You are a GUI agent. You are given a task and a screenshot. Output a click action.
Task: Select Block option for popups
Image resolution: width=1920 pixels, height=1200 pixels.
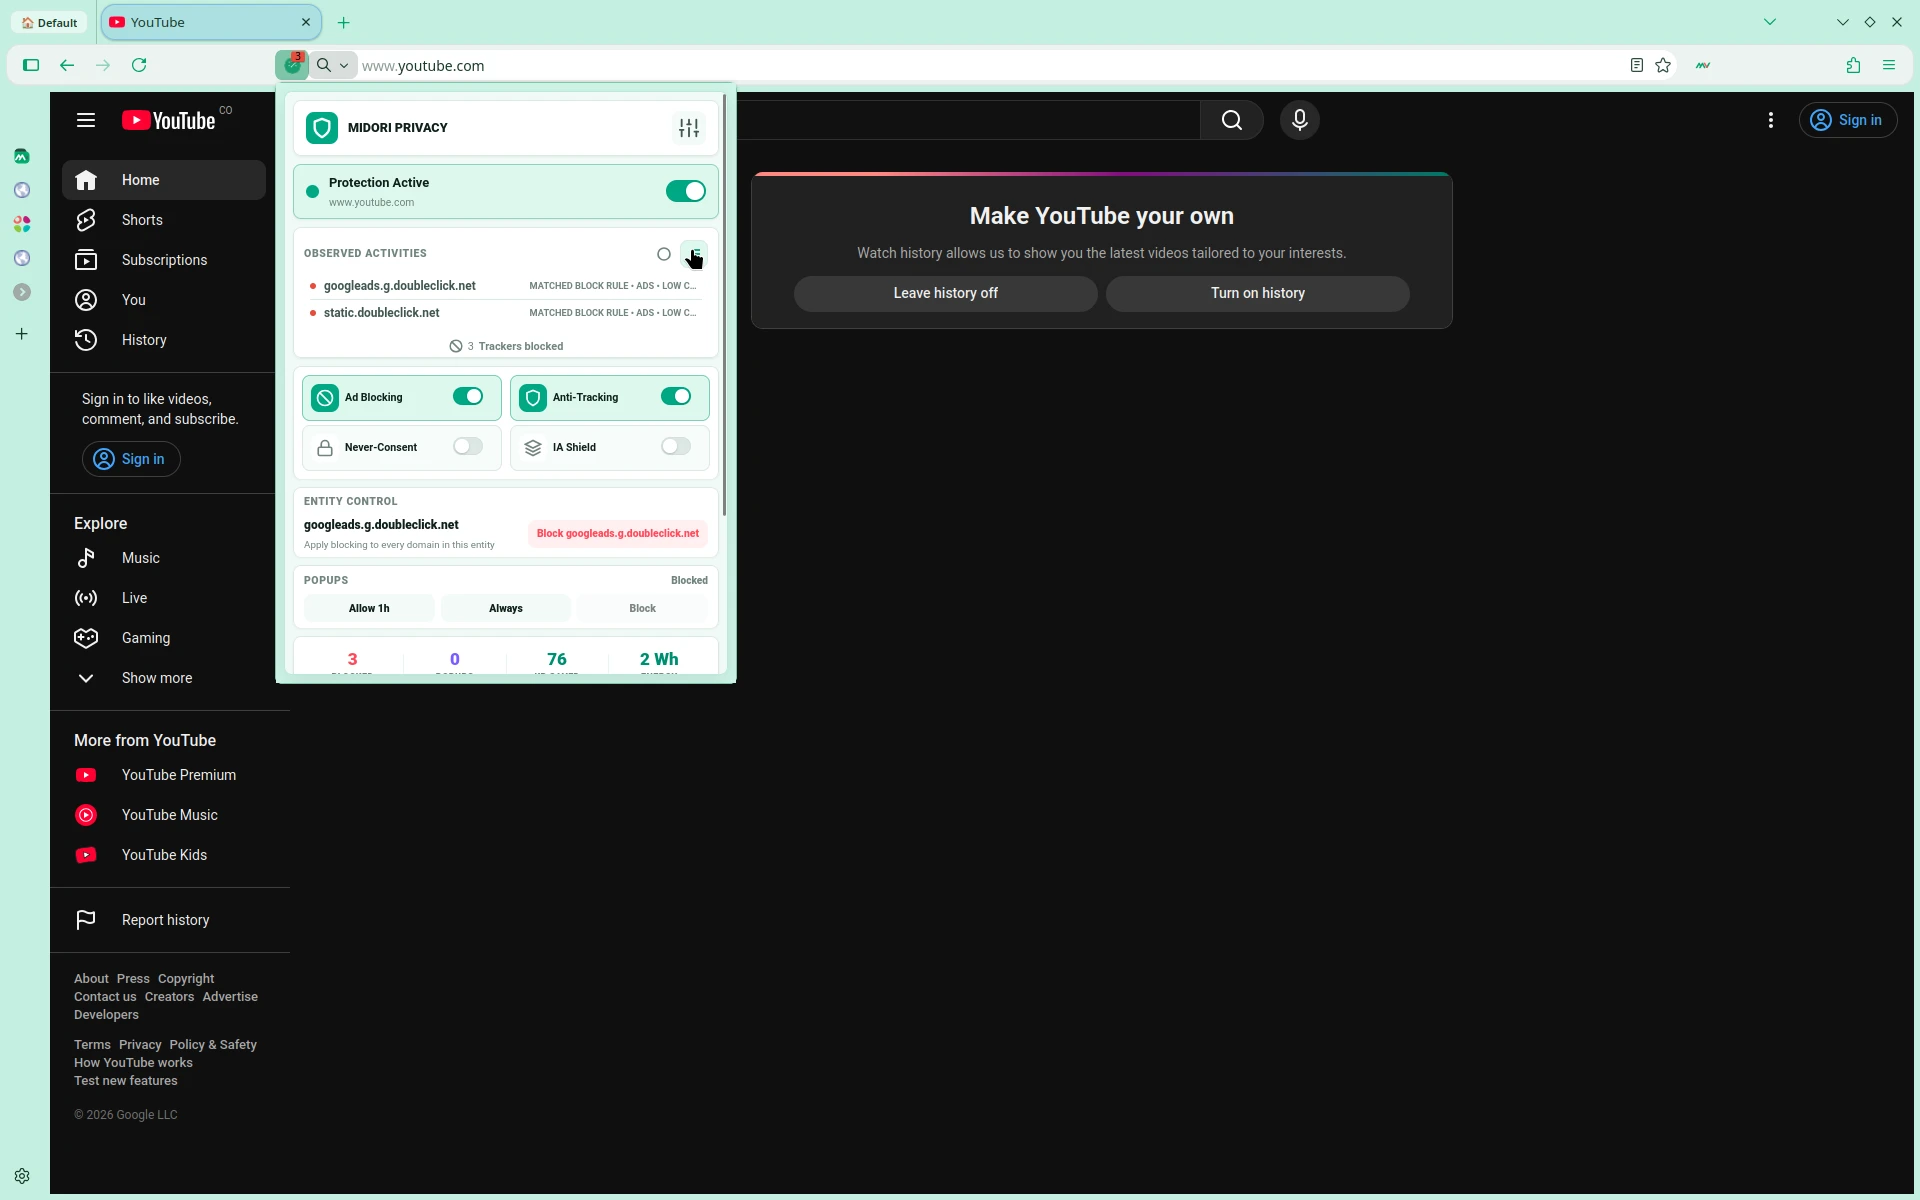tap(642, 608)
